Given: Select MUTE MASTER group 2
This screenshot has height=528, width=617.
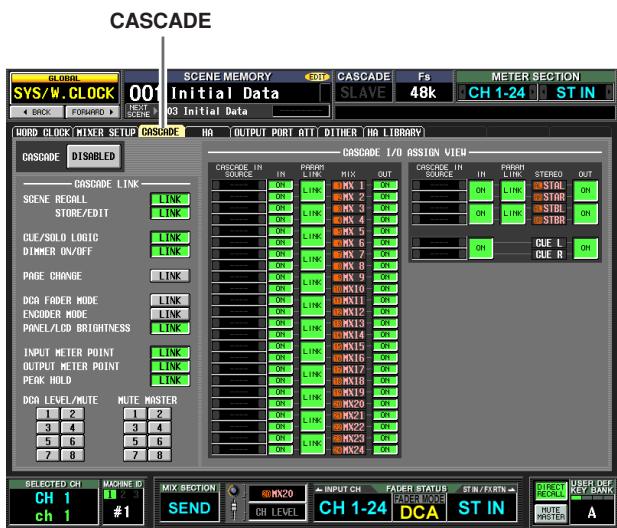Looking at the screenshot, I should (x=159, y=414).
